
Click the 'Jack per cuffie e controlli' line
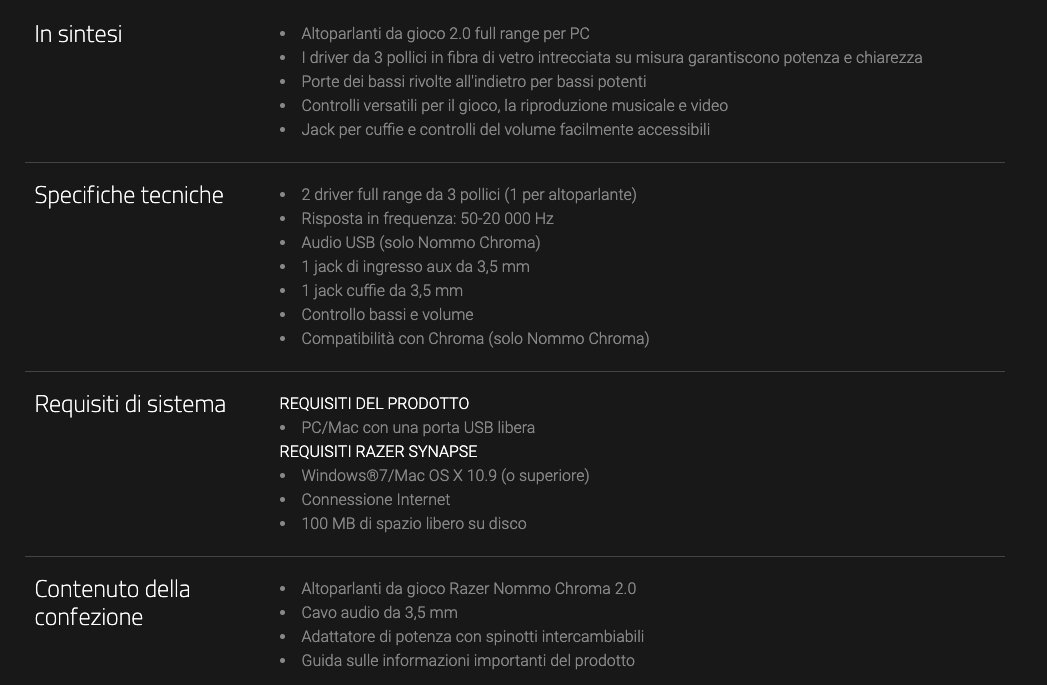[505, 129]
